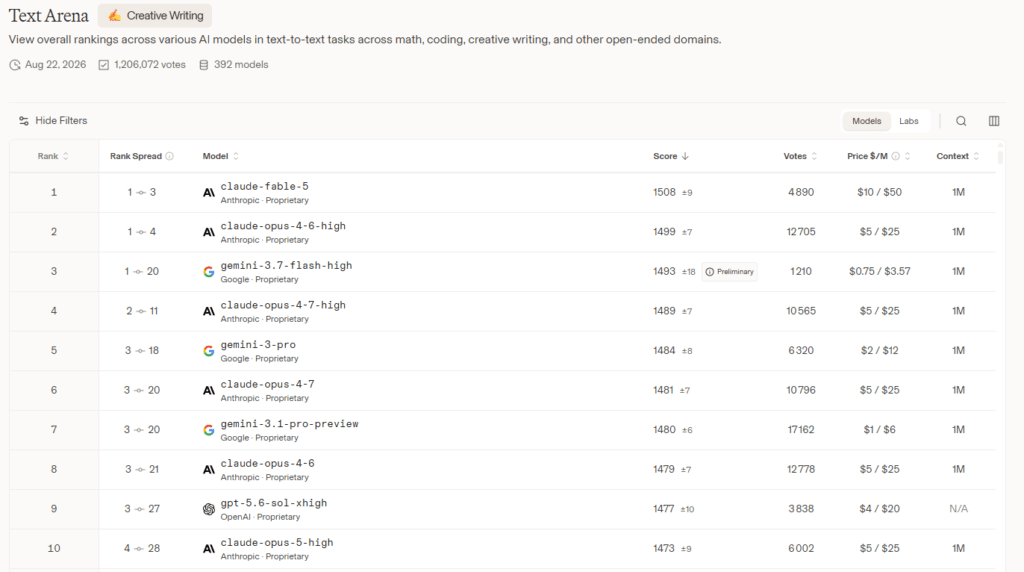
Task: Click the $1 / $6 price cell
Action: coord(879,430)
